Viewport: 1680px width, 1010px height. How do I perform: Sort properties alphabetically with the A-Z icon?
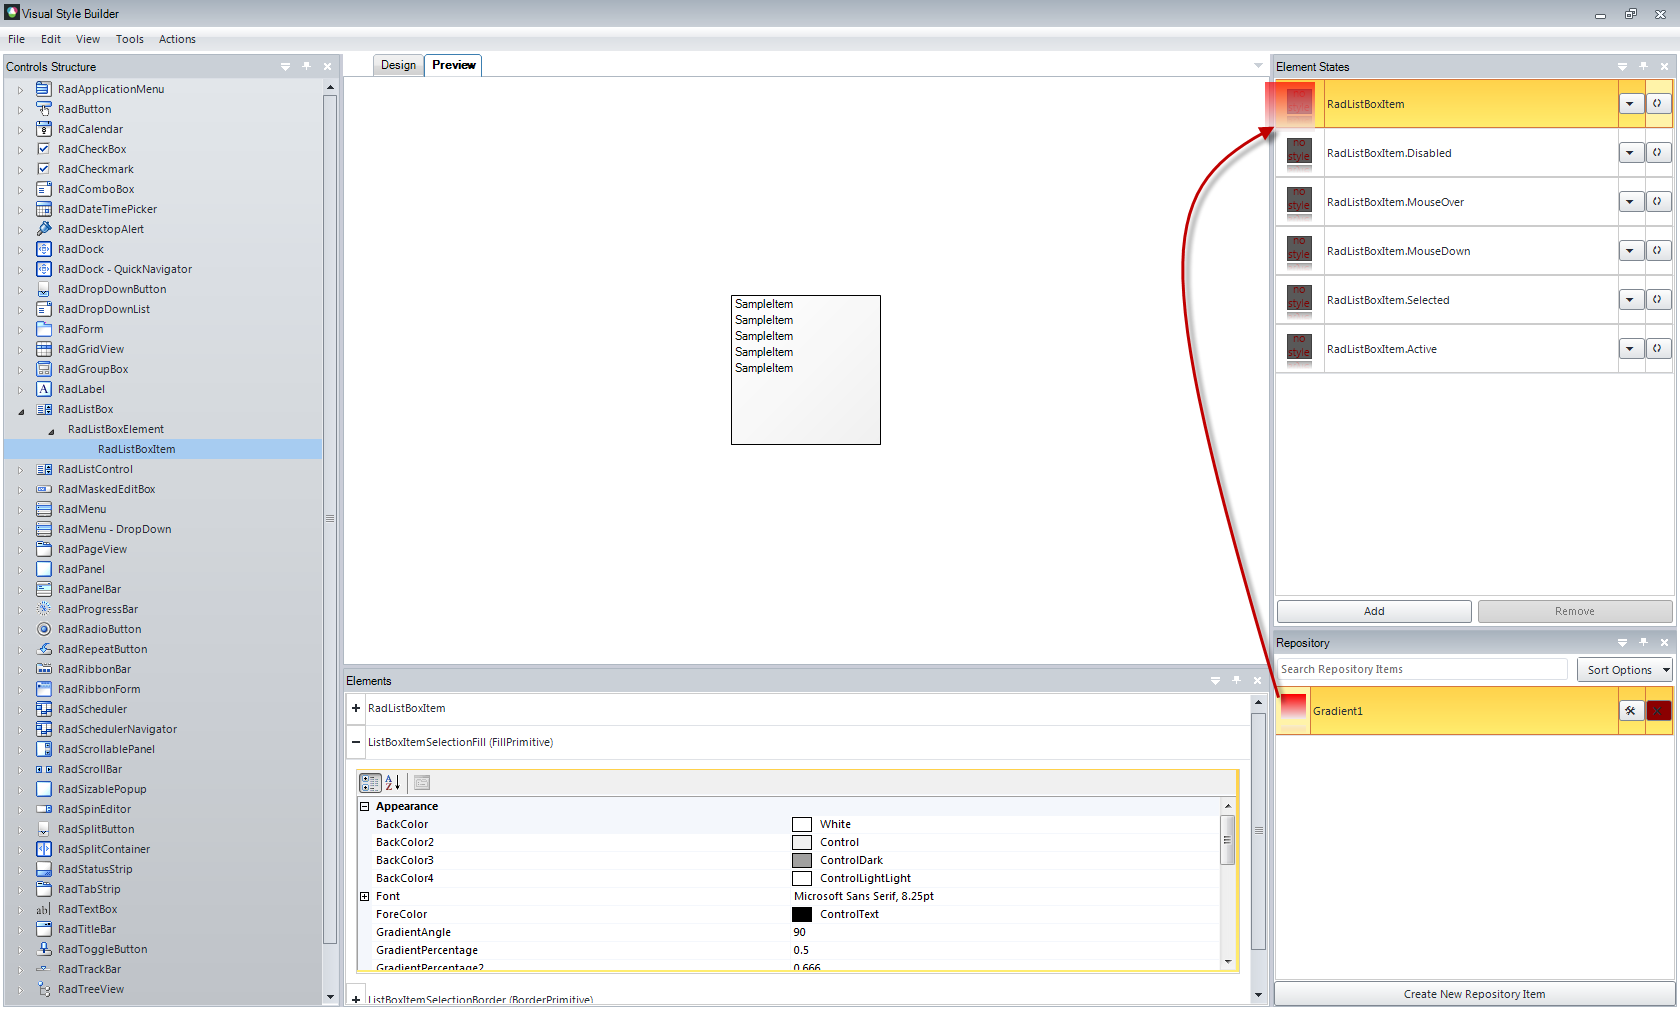[393, 783]
